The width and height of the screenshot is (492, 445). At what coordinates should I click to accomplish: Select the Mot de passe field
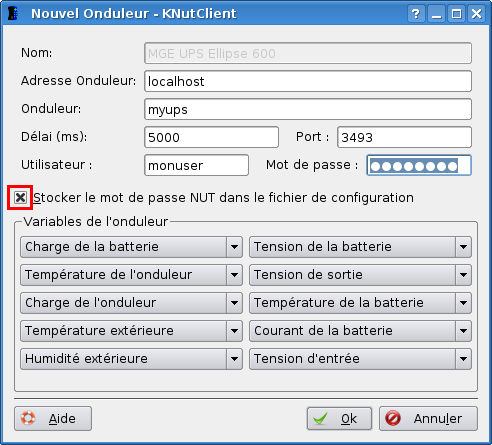coord(419,165)
